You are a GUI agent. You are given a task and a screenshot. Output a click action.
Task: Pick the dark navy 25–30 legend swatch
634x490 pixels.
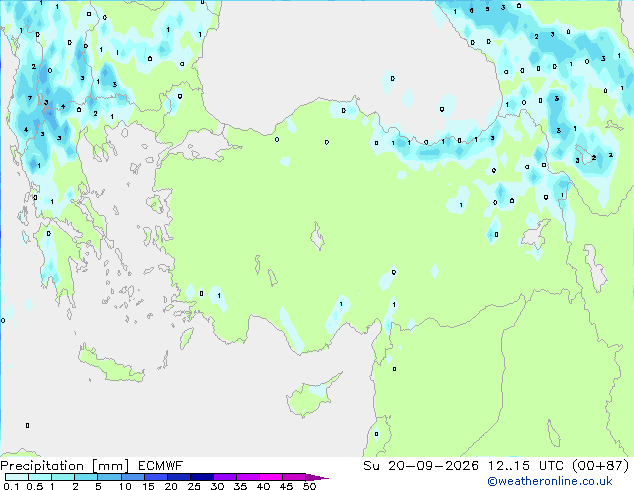point(202,477)
